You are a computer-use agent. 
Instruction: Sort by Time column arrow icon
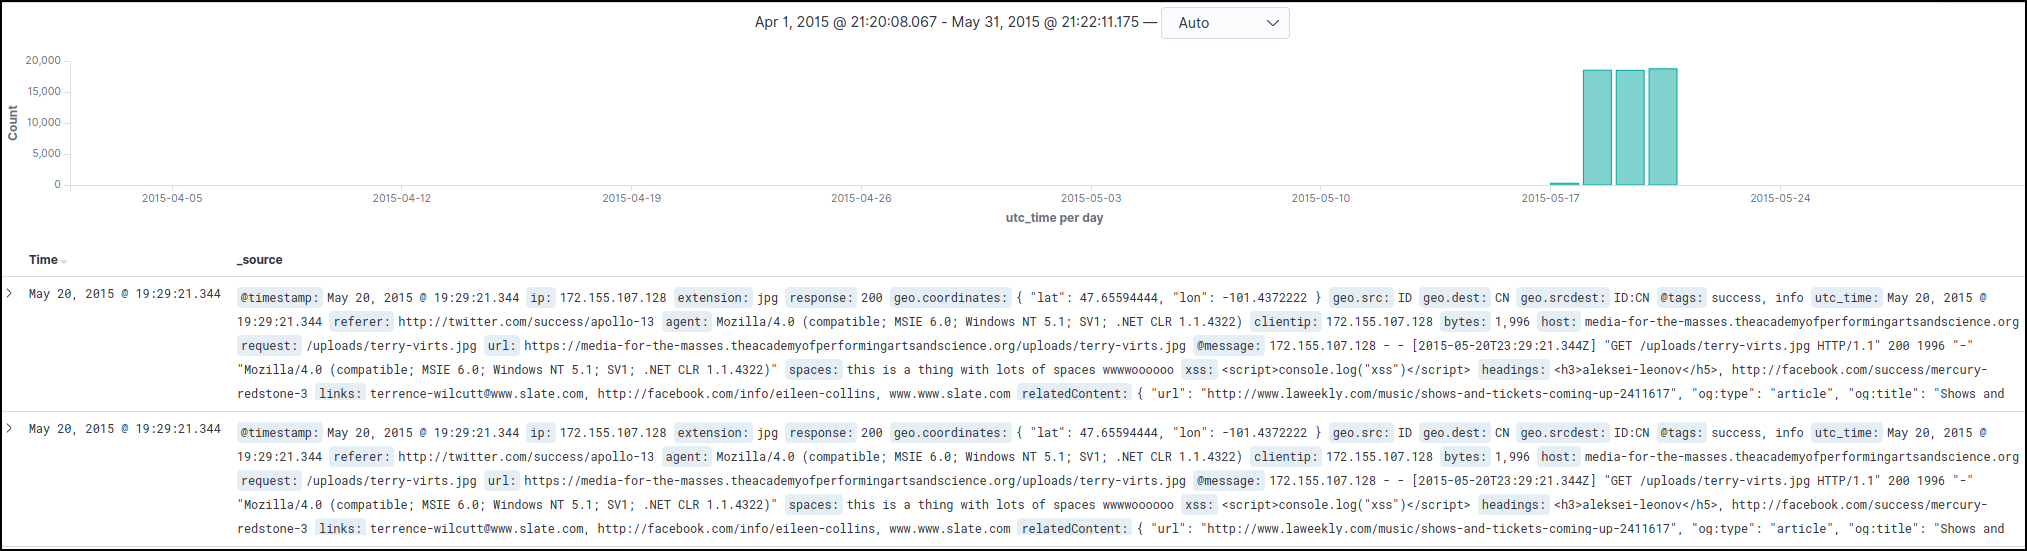[64, 261]
